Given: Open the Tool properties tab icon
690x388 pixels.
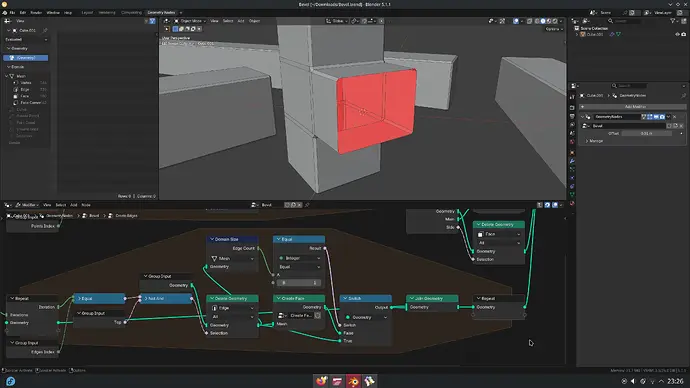Looking at the screenshot, I should click(572, 98).
